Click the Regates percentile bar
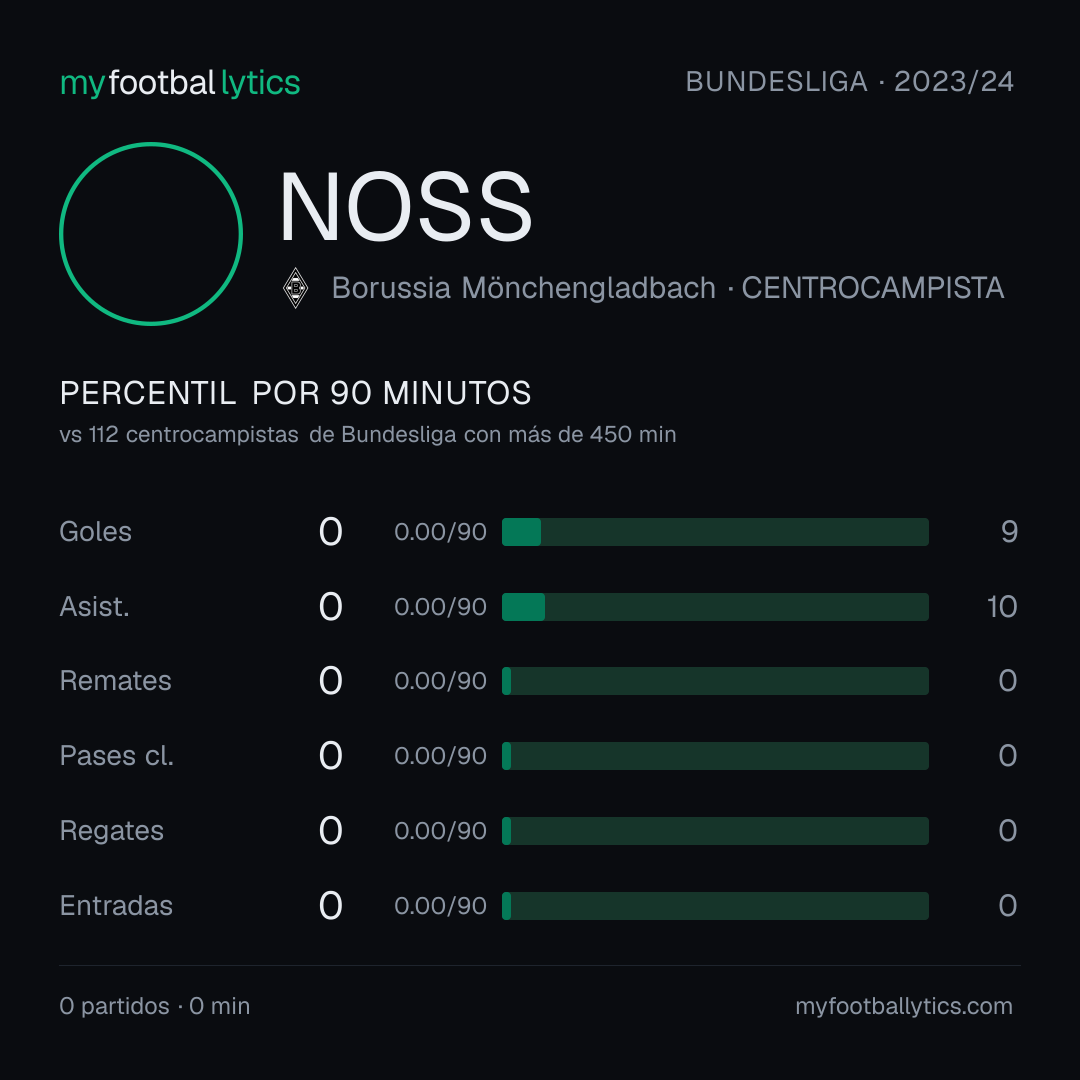Viewport: 1080px width, 1080px height. click(x=715, y=831)
